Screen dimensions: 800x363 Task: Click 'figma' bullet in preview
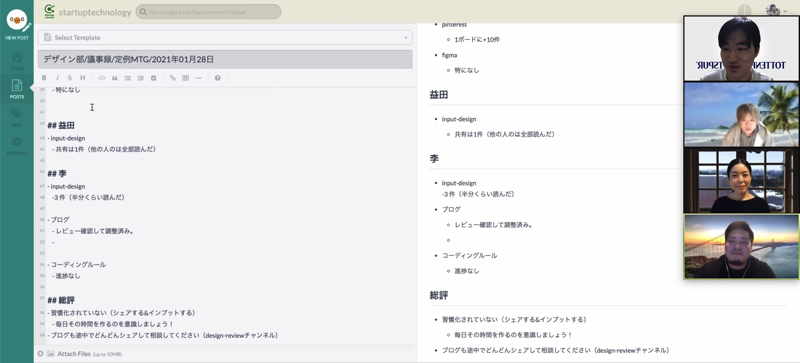(x=449, y=55)
